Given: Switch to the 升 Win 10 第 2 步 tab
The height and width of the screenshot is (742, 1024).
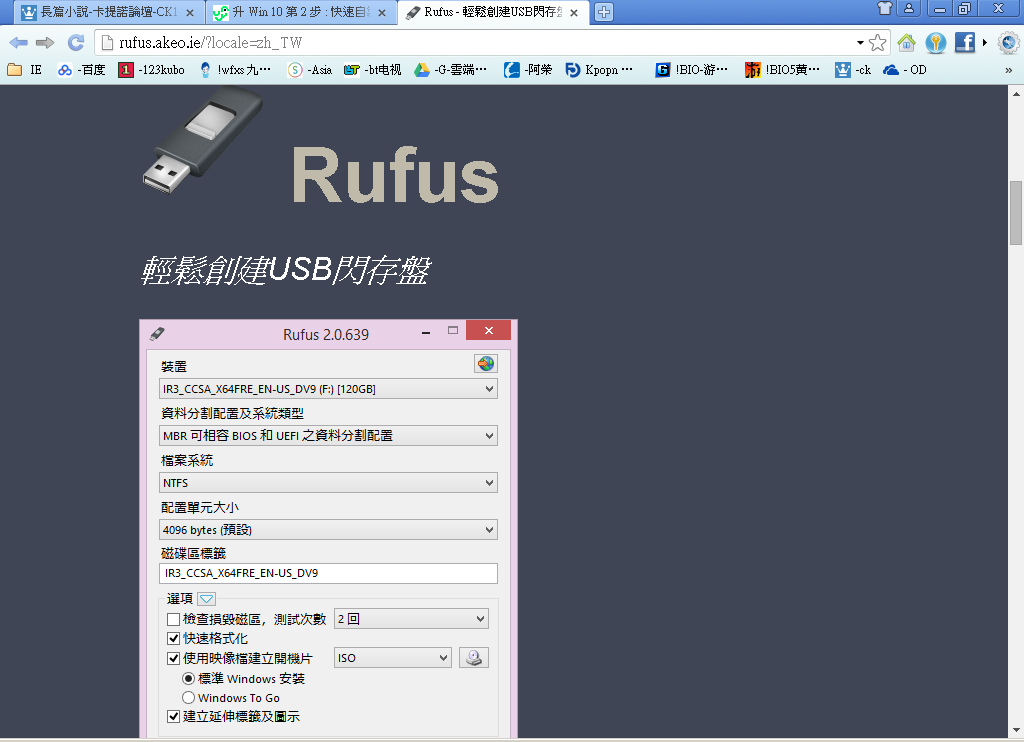Looking at the screenshot, I should coord(300,12).
